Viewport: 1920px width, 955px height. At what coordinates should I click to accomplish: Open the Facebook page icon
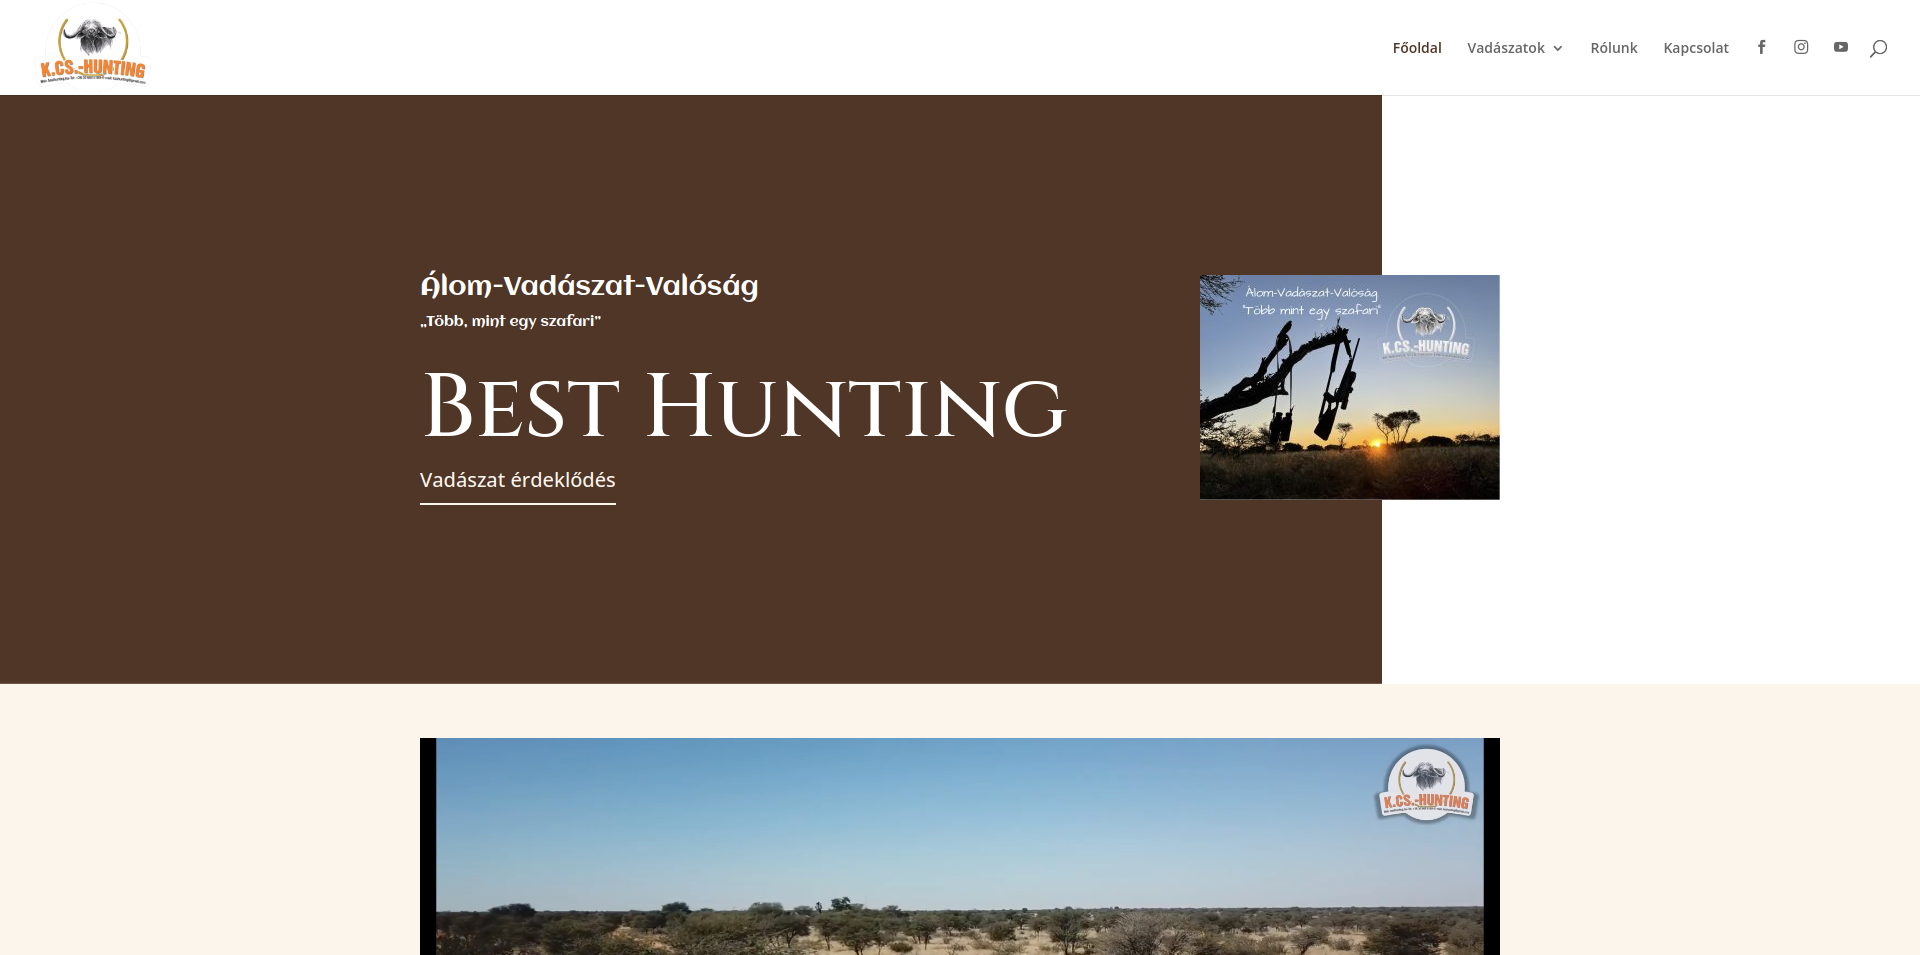[x=1761, y=47]
